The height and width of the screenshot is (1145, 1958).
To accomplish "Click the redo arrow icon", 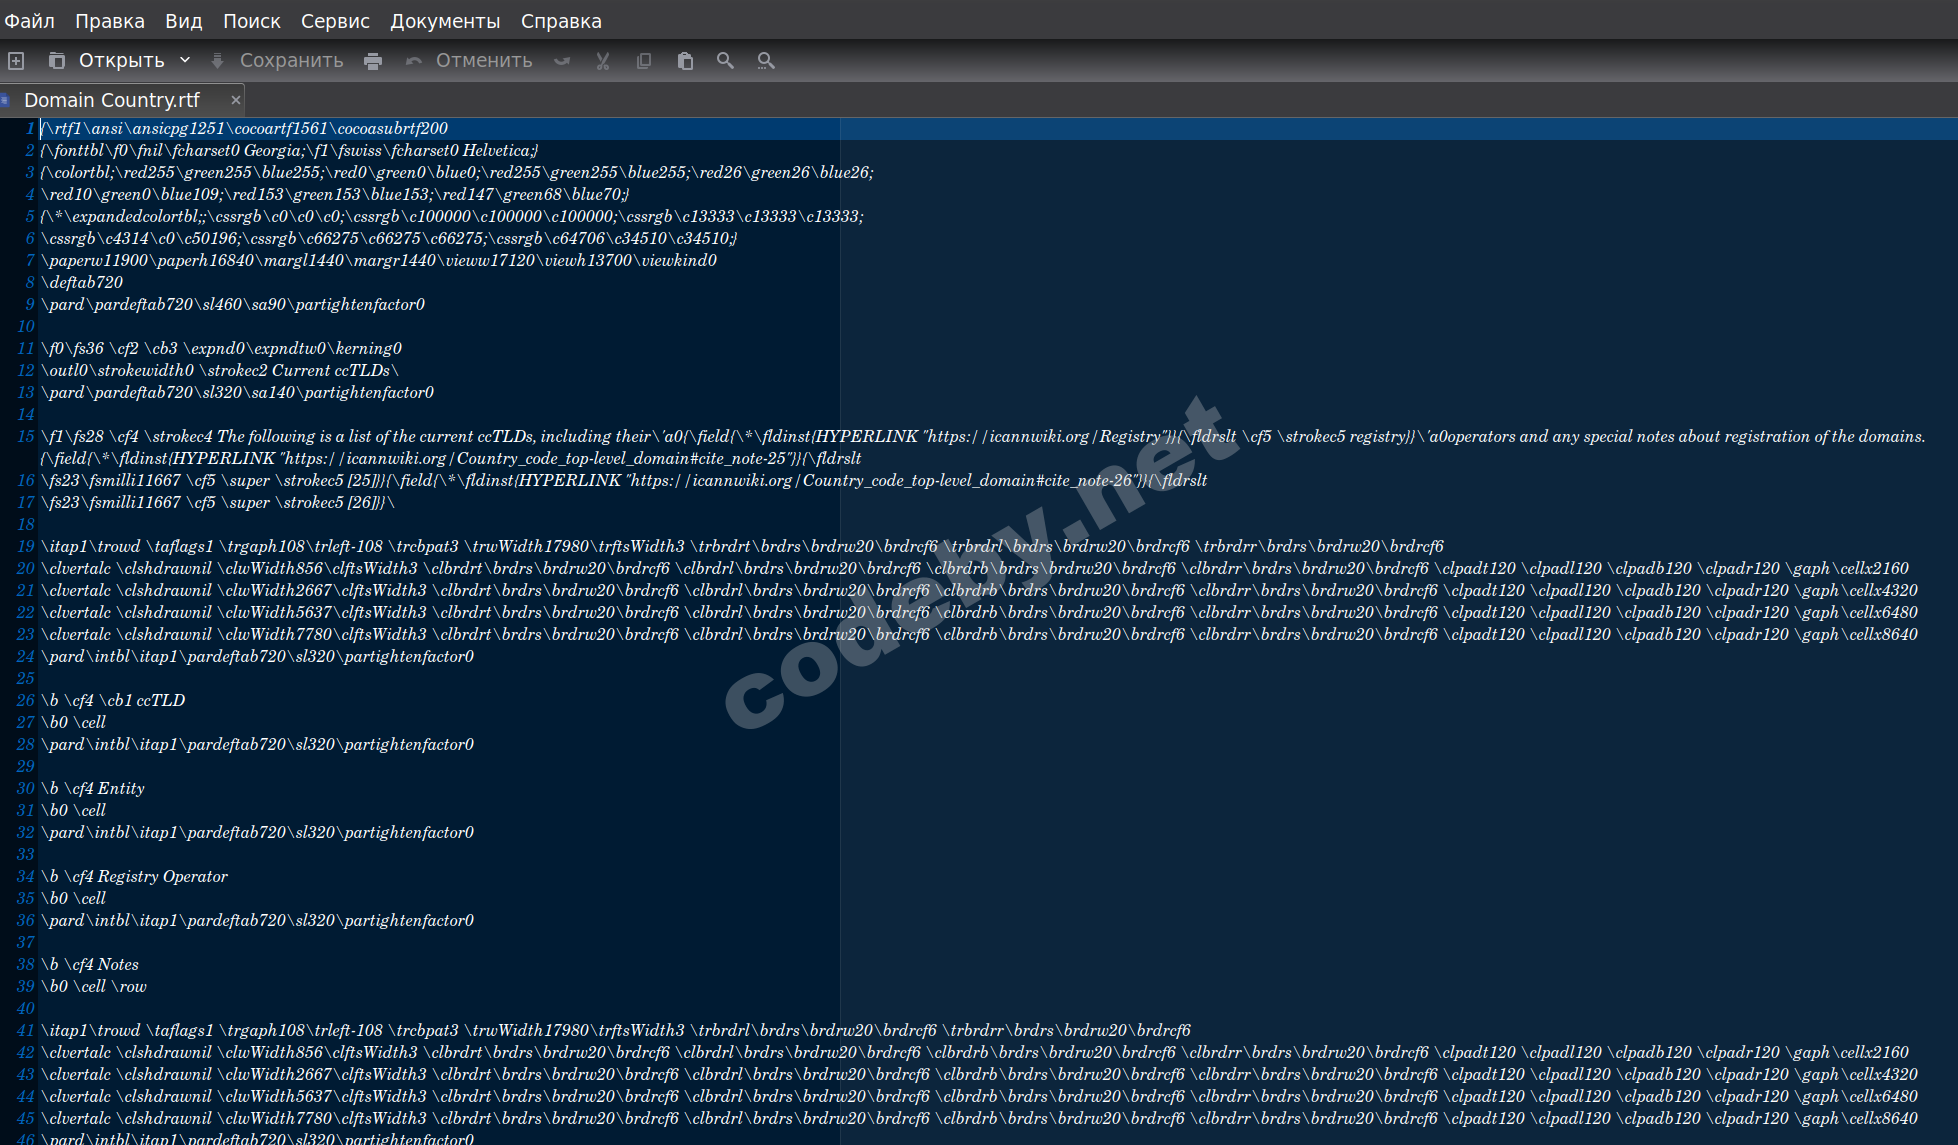I will [x=562, y=61].
